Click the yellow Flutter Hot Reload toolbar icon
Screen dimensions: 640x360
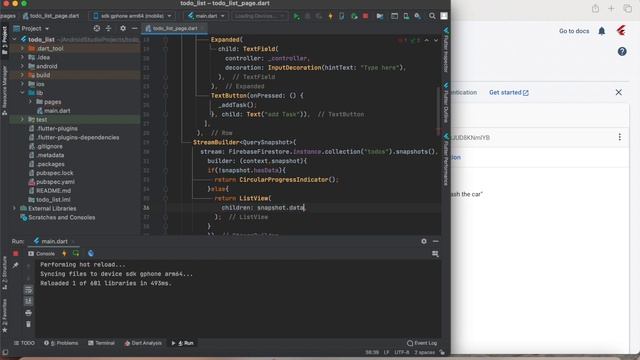tap(330, 16)
